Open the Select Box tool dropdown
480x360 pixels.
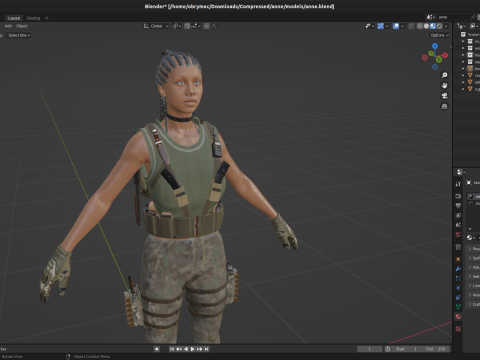[19, 35]
